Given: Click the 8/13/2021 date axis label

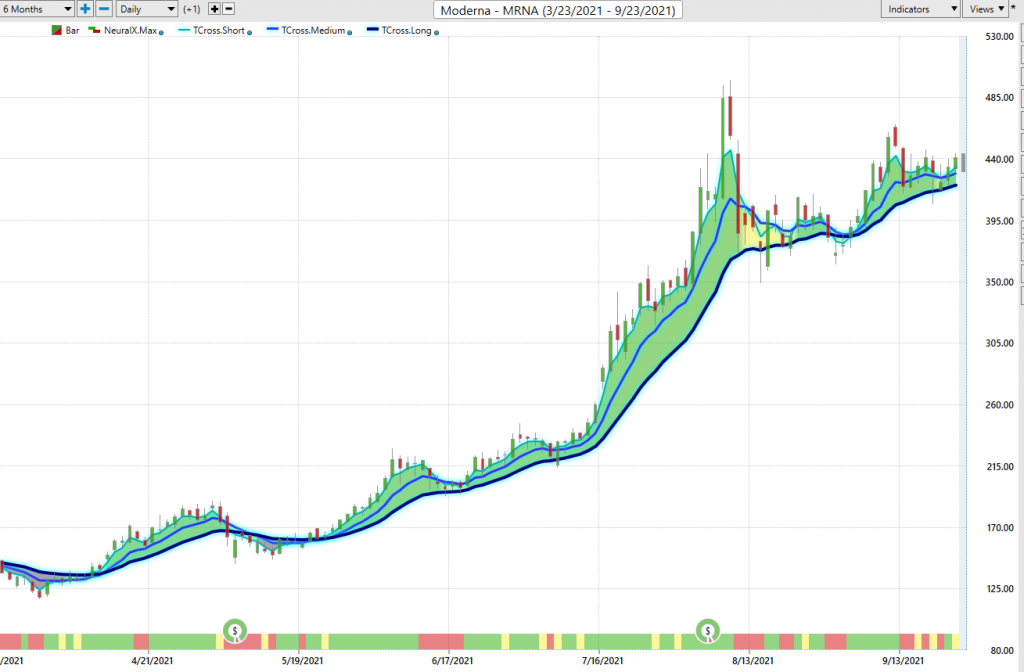Looking at the screenshot, I should (x=753, y=661).
